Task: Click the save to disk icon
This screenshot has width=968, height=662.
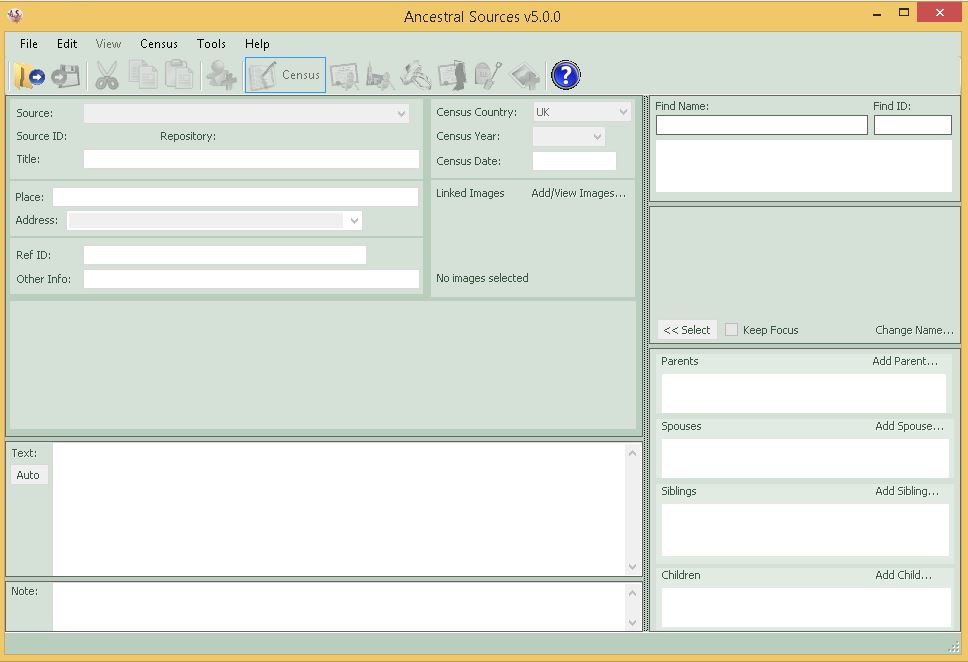Action: click(66, 75)
